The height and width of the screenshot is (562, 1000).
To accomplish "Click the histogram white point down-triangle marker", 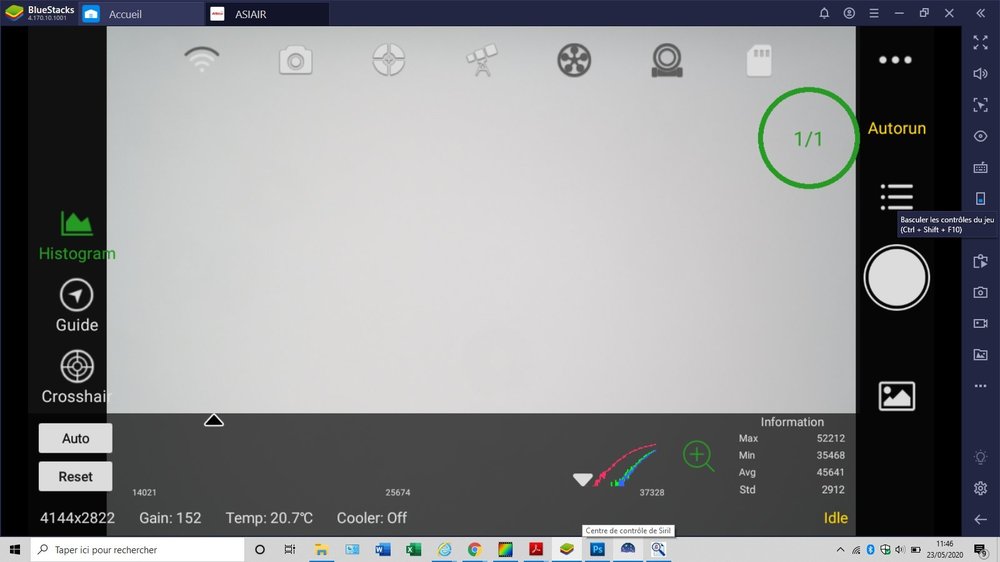I will (x=582, y=480).
